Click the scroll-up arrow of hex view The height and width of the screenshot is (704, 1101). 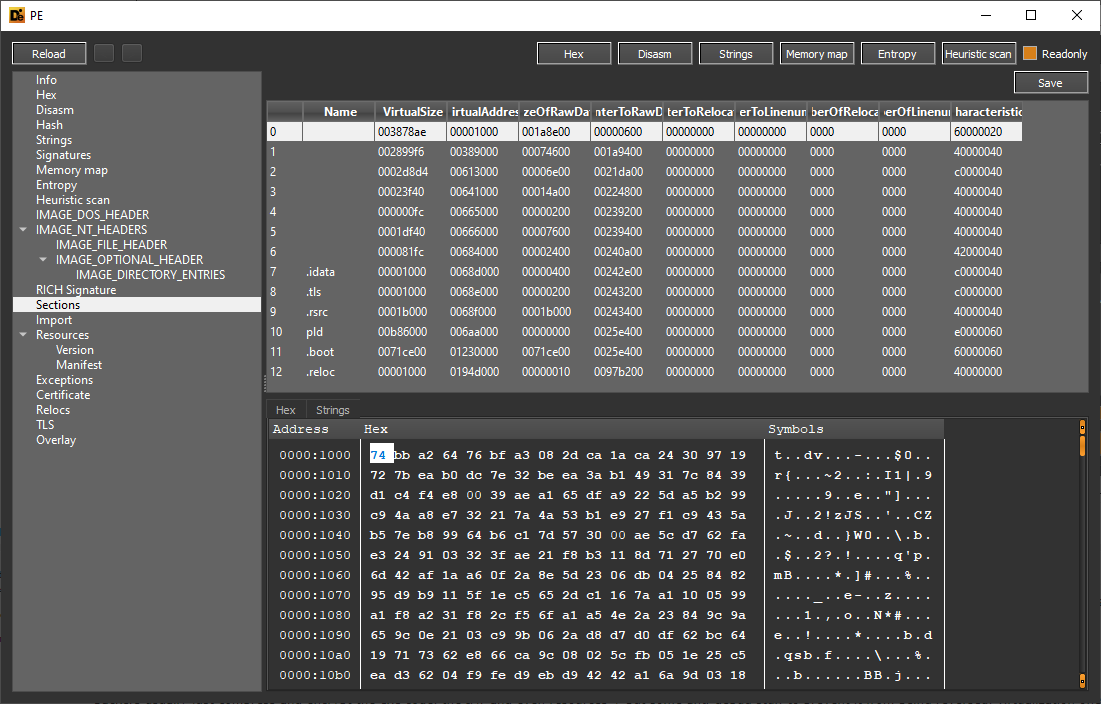tap(1082, 427)
